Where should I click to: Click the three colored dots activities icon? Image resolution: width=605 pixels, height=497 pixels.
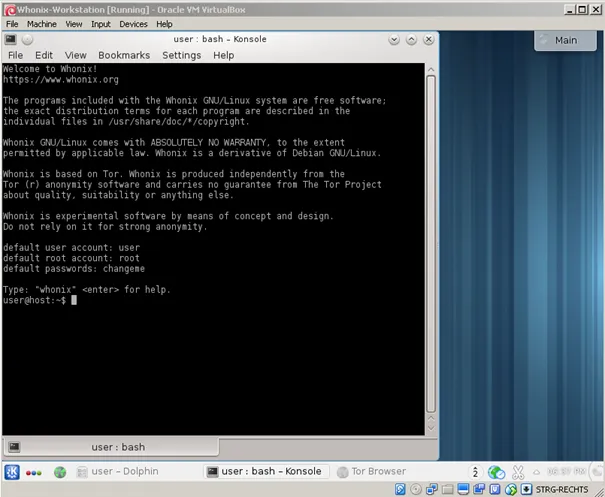(x=34, y=473)
